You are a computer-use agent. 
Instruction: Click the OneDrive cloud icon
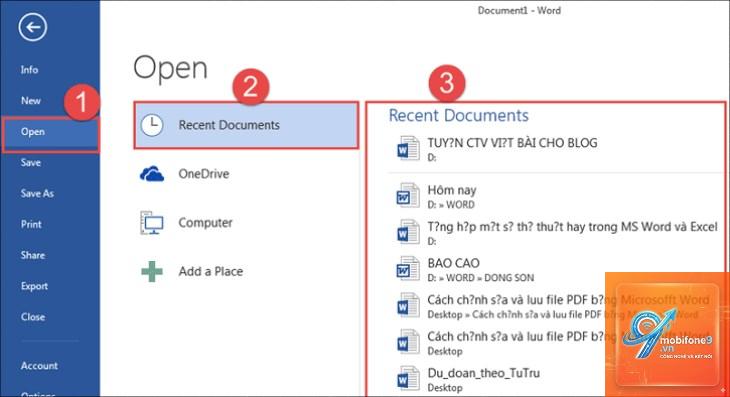pyautogui.click(x=152, y=174)
